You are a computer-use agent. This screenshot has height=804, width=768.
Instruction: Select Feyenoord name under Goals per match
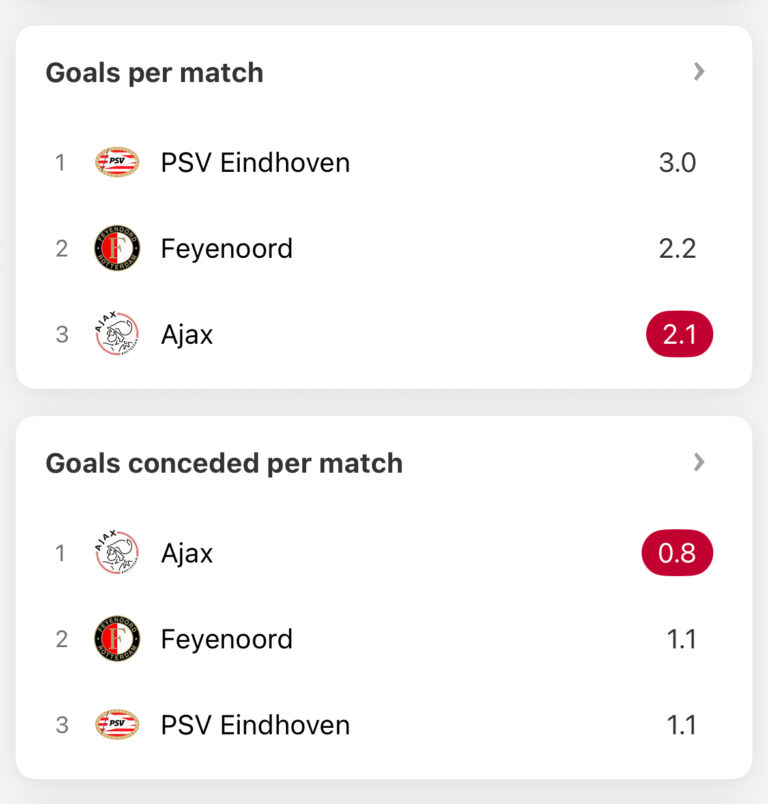point(227,248)
